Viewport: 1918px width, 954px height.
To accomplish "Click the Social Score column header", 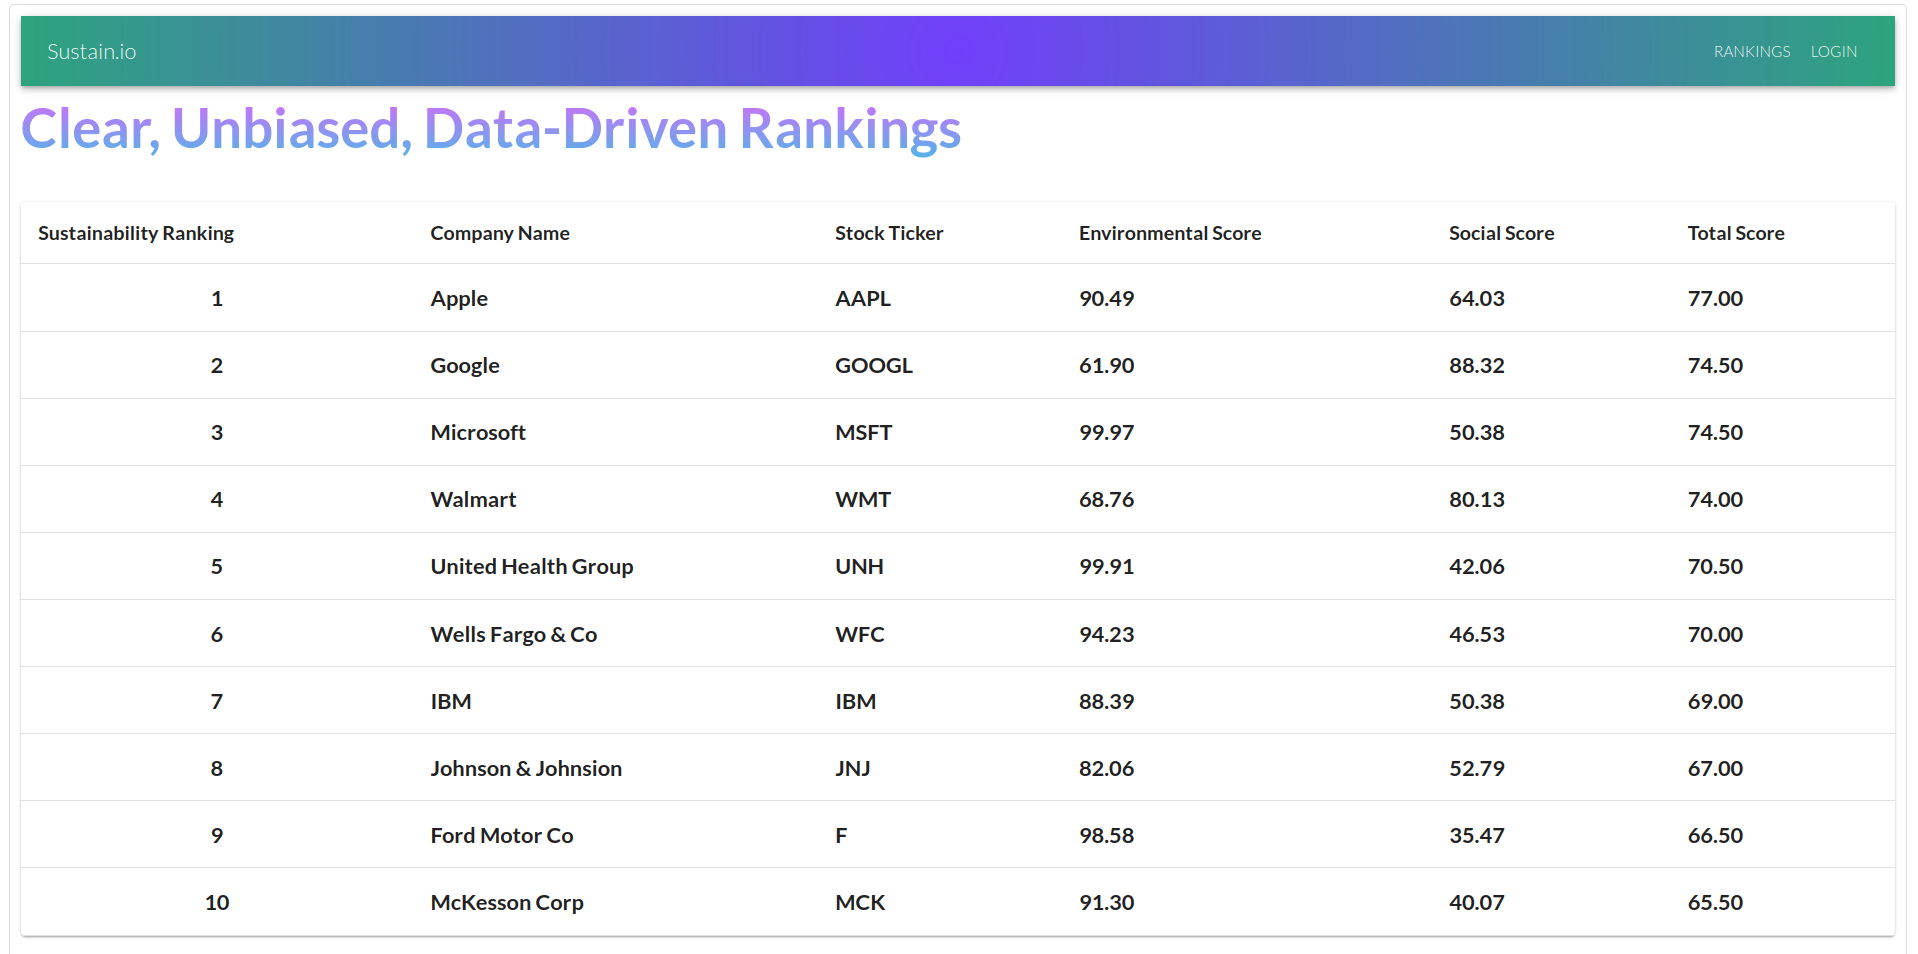I will point(1501,233).
